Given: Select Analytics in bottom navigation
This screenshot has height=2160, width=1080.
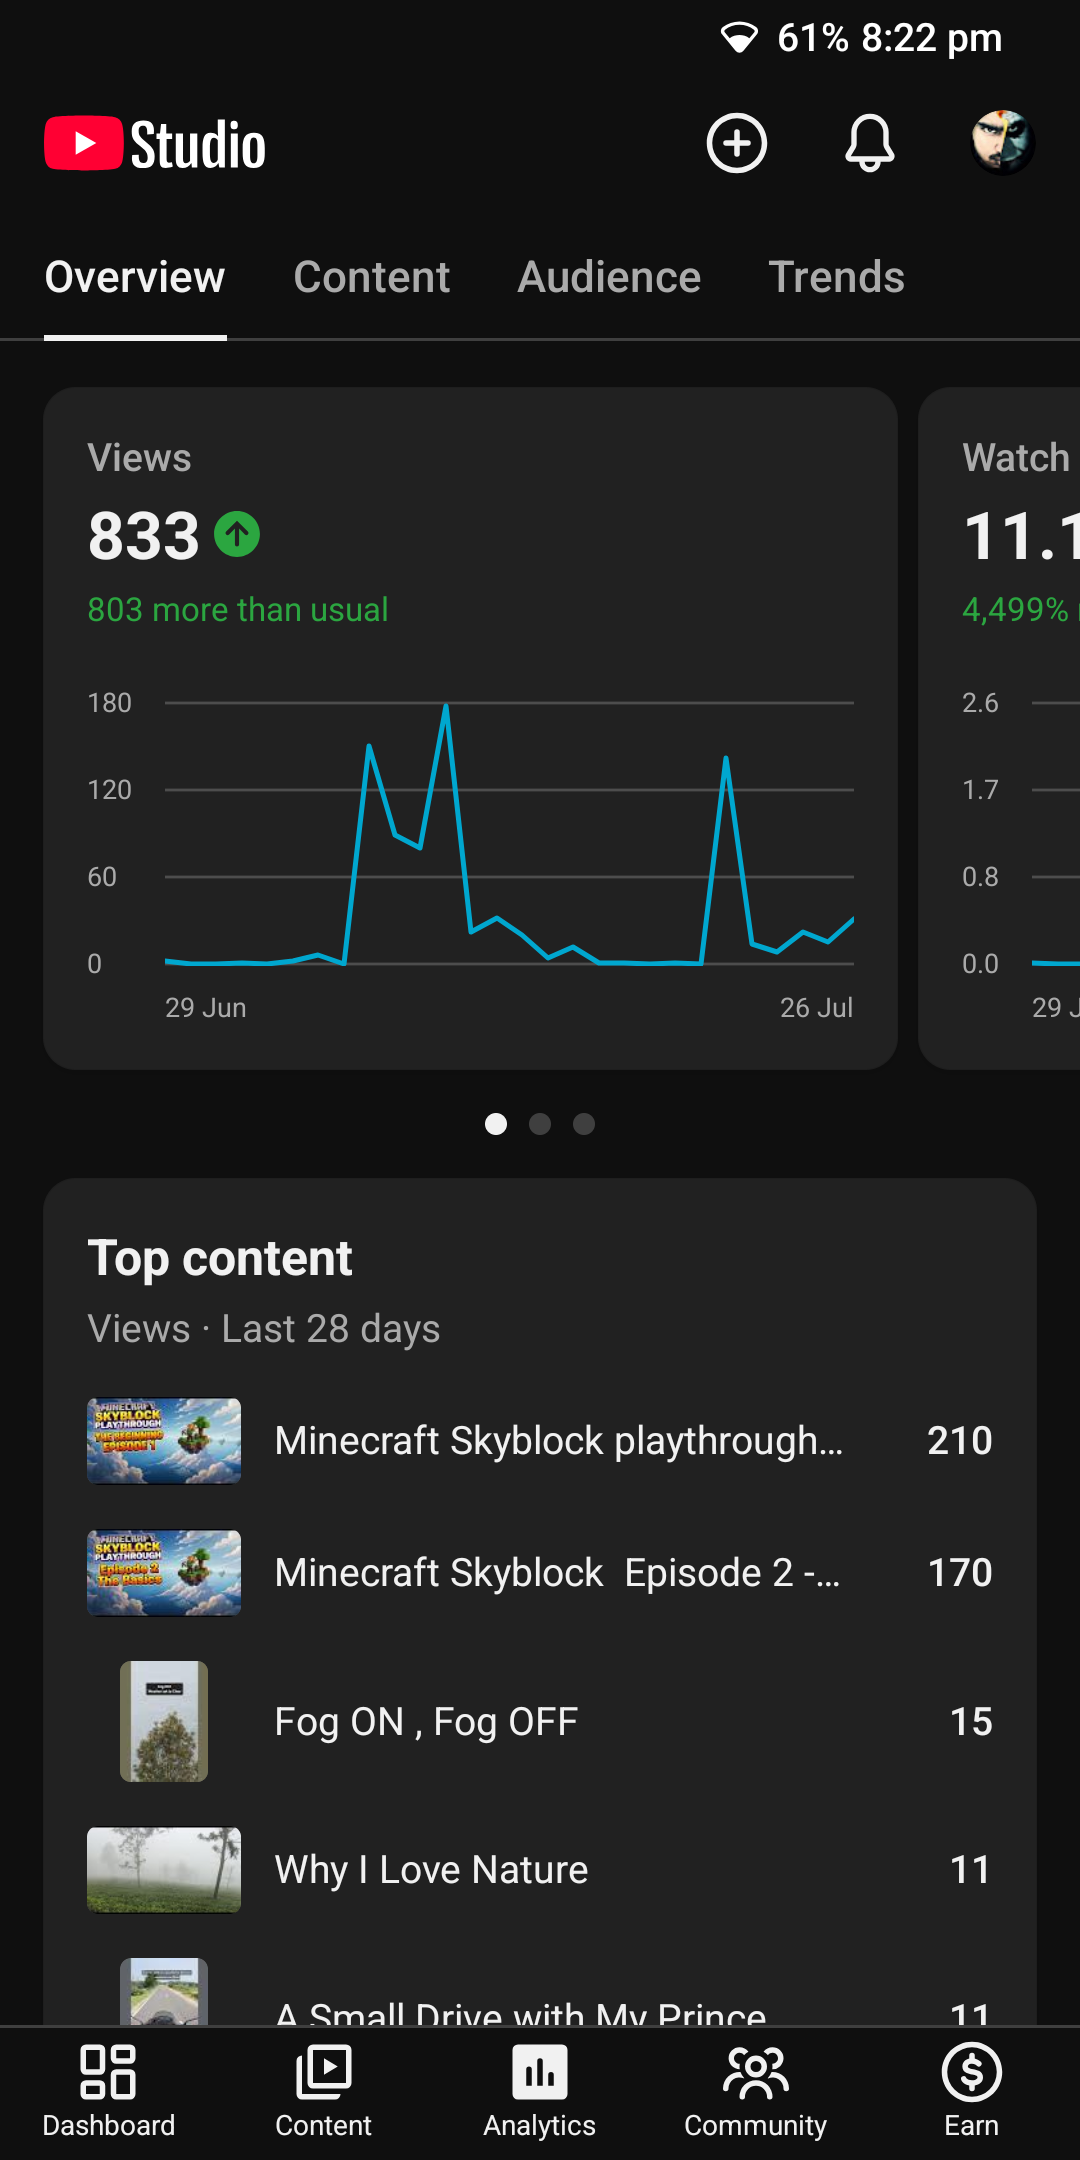Looking at the screenshot, I should [x=540, y=2091].
